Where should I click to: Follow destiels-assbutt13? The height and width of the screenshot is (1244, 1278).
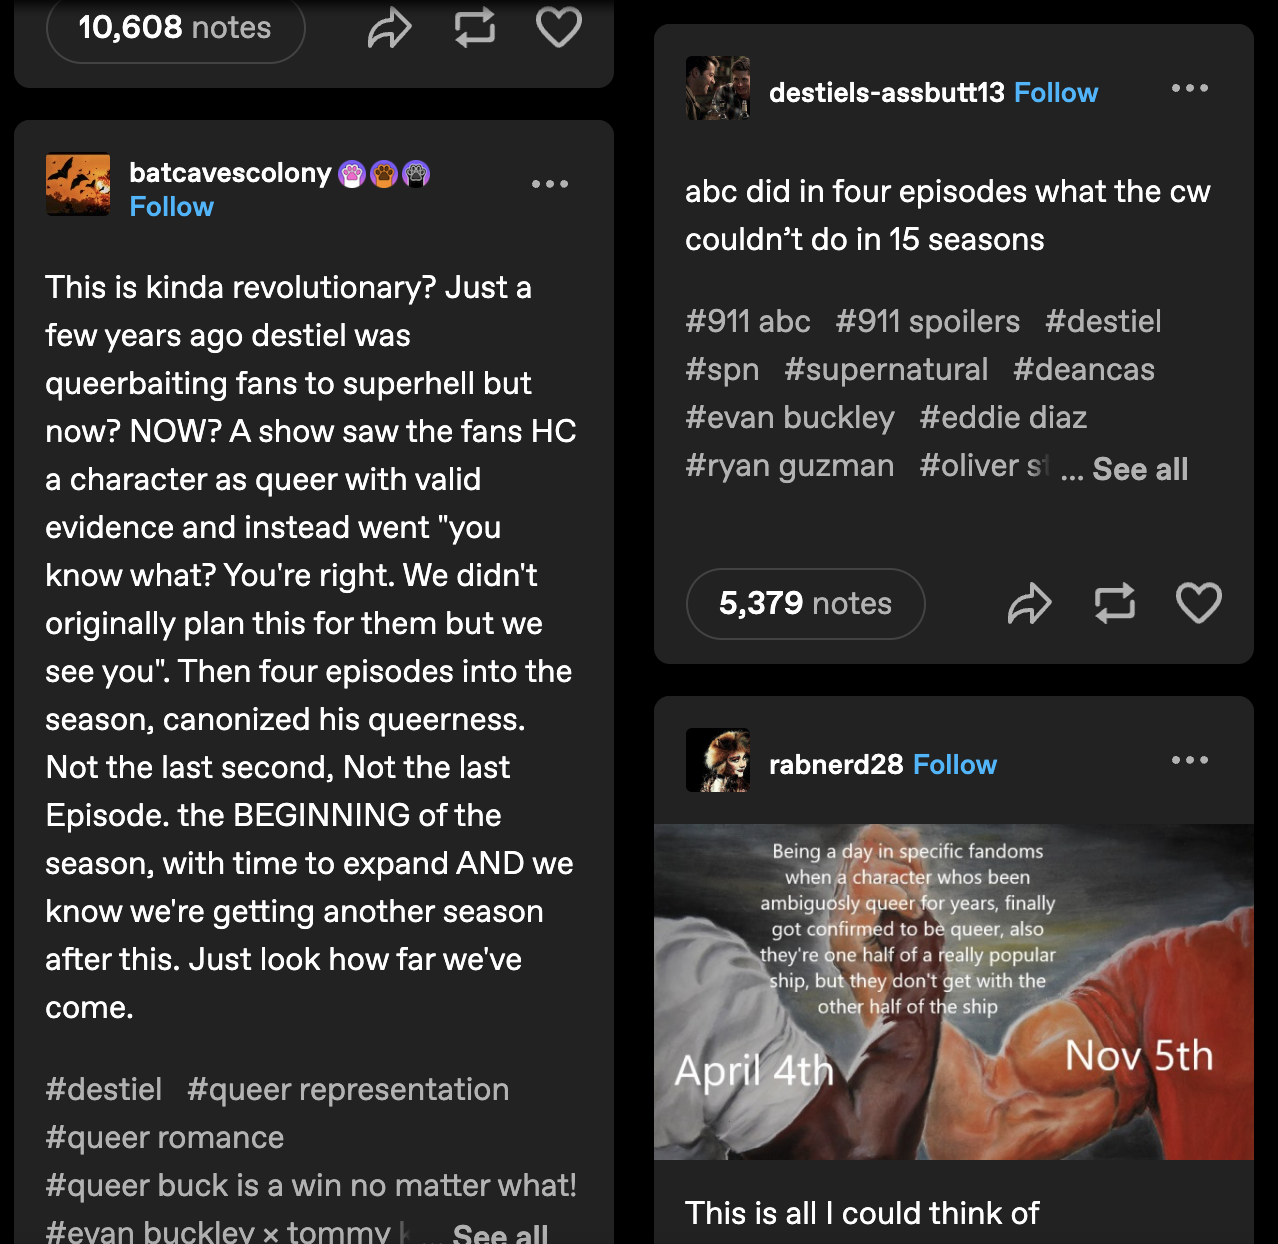tap(1056, 93)
